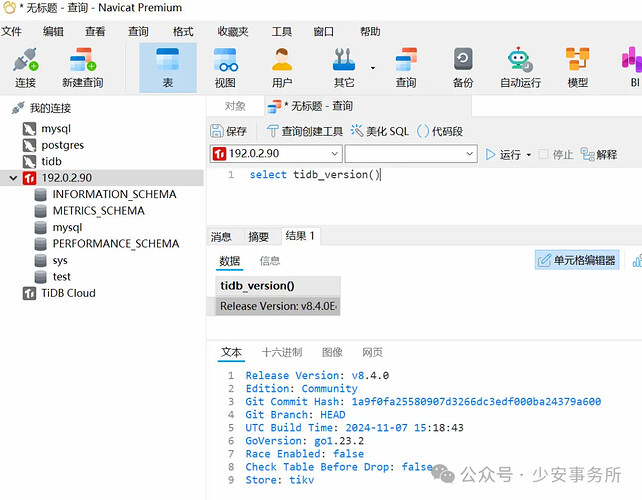642x500 pixels.
Task: Open the 其它 dropdown arrow
Action: pyautogui.click(x=373, y=68)
